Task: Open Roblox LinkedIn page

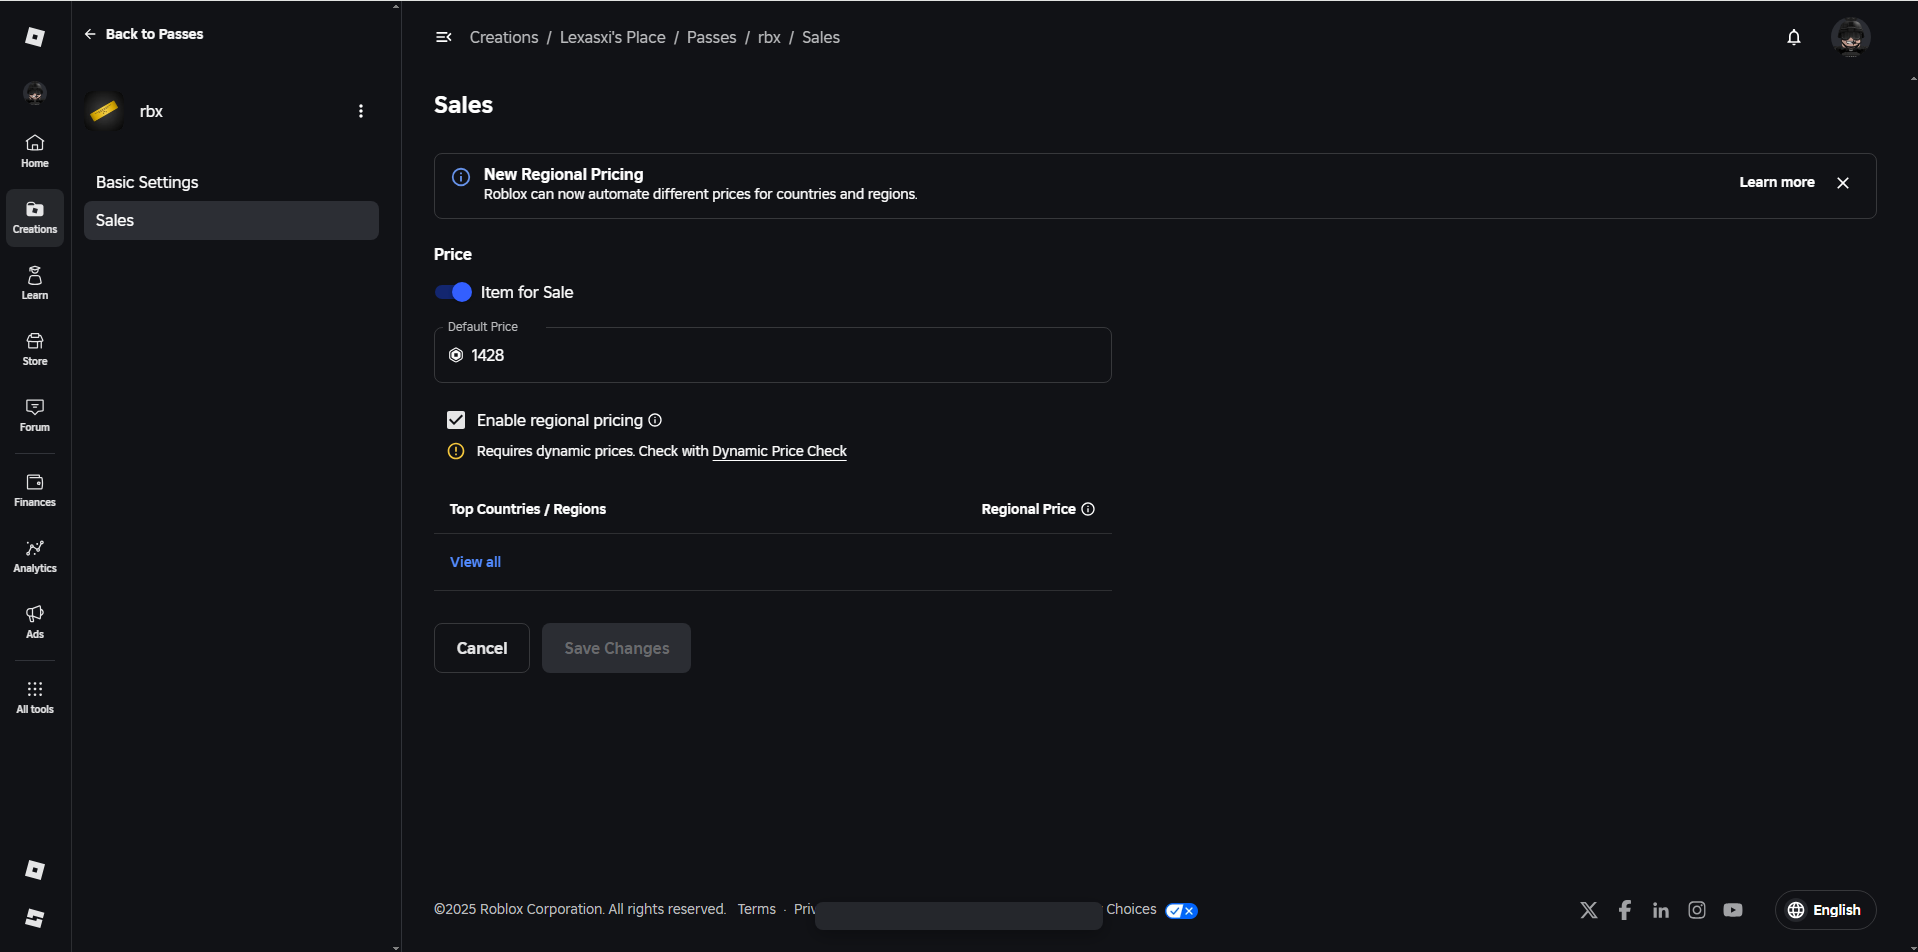Action: coord(1661,910)
